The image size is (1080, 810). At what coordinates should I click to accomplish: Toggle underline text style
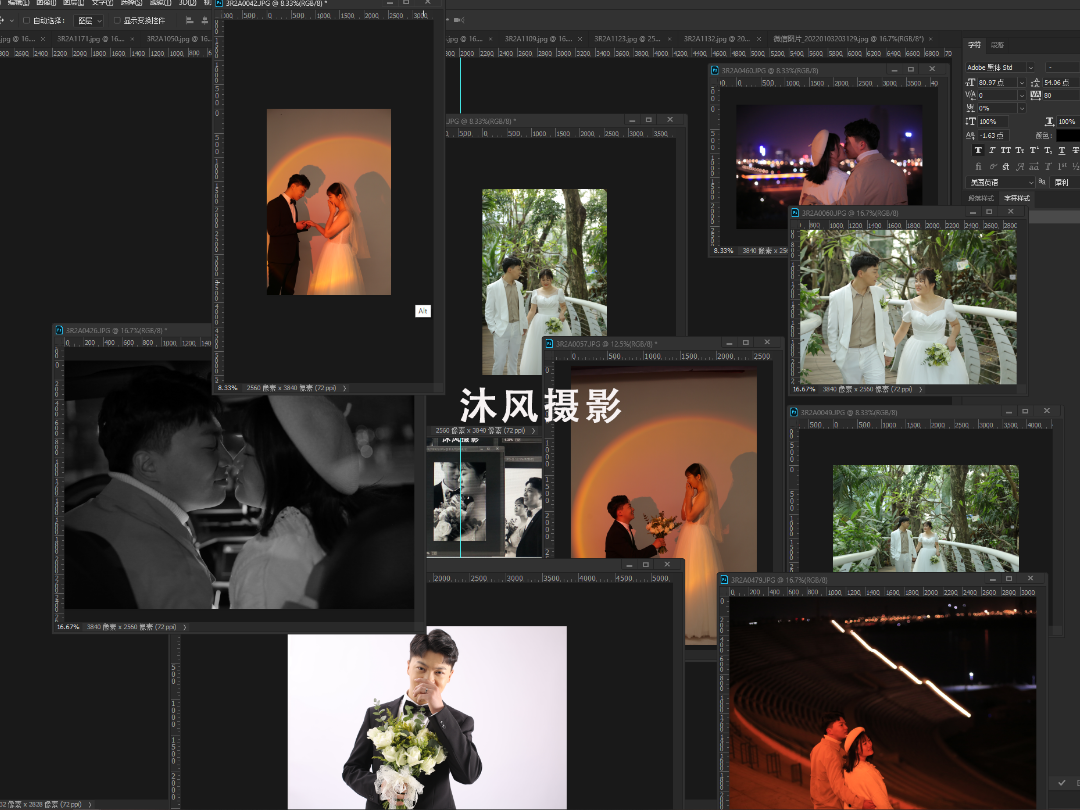coord(1061,150)
